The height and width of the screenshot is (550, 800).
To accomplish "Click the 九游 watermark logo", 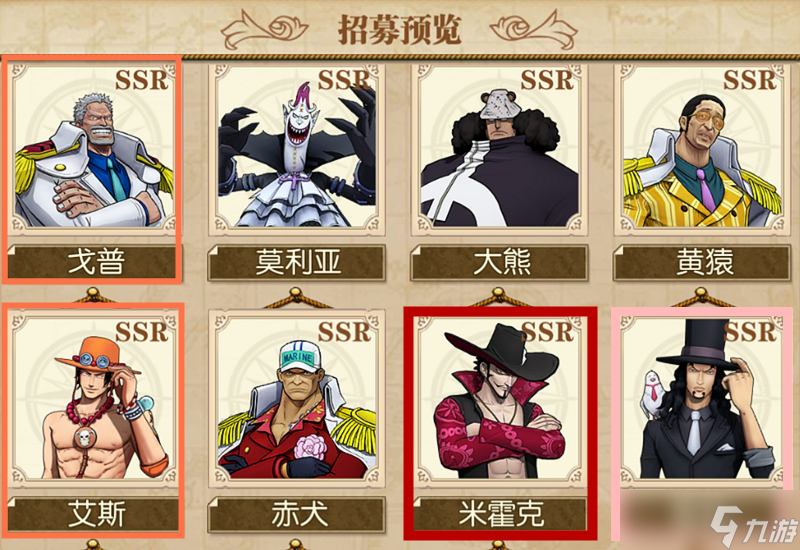I will point(754,526).
